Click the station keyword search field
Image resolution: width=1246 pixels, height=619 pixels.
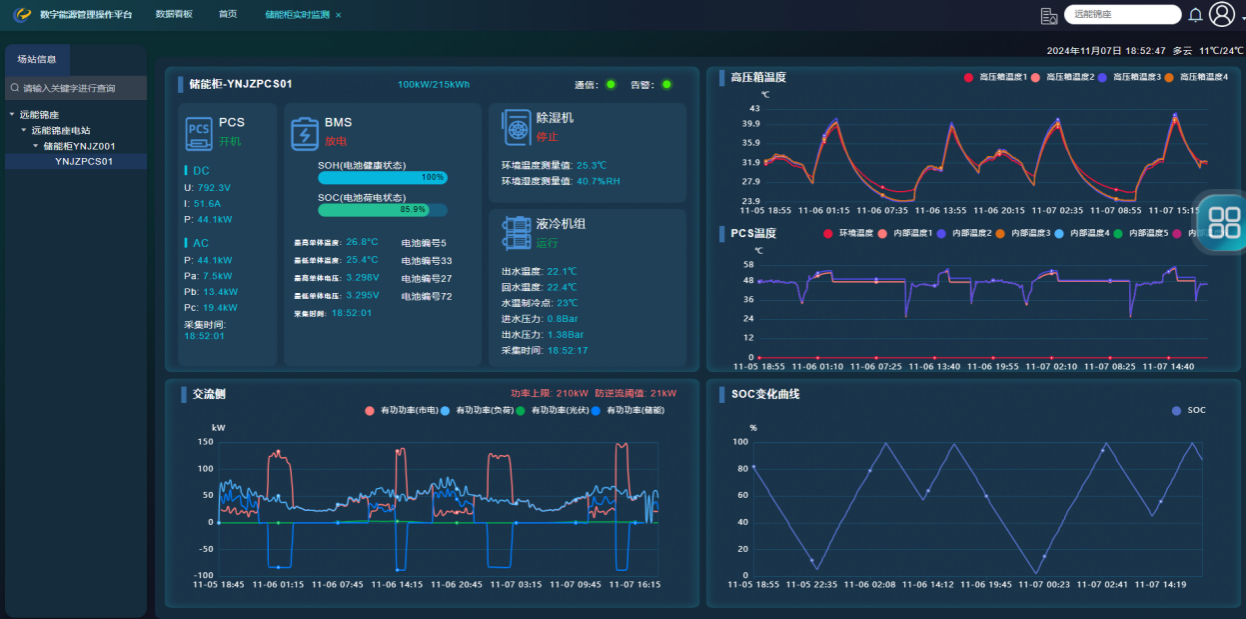80,88
